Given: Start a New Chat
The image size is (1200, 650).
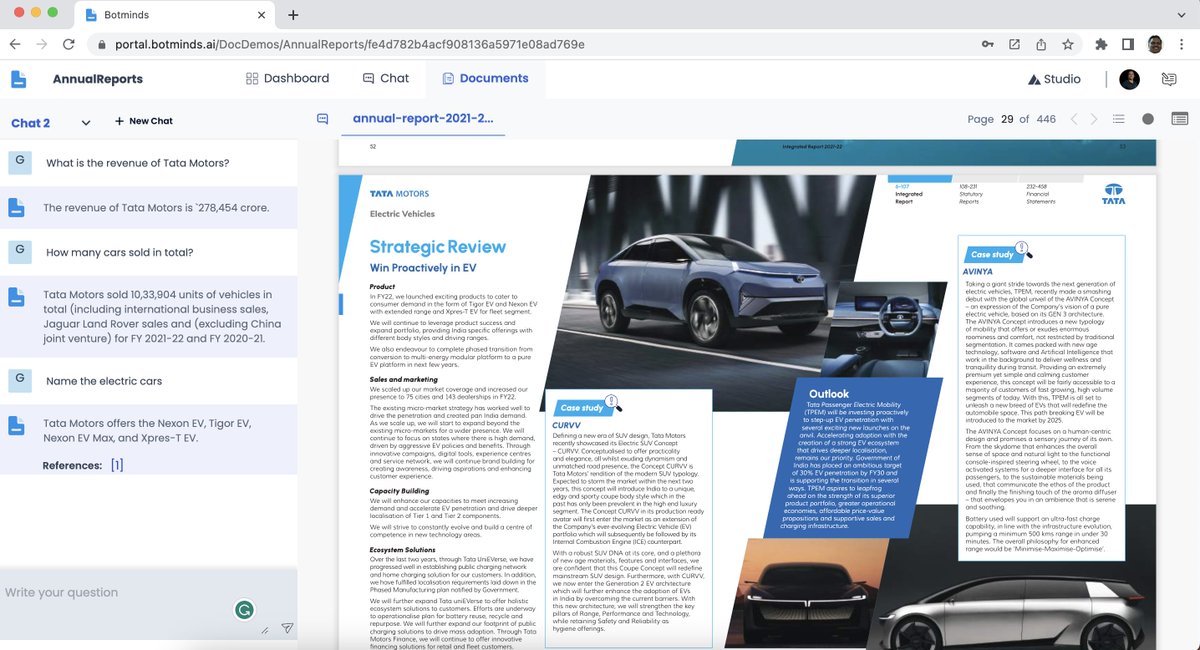Looking at the screenshot, I should coord(144,121).
